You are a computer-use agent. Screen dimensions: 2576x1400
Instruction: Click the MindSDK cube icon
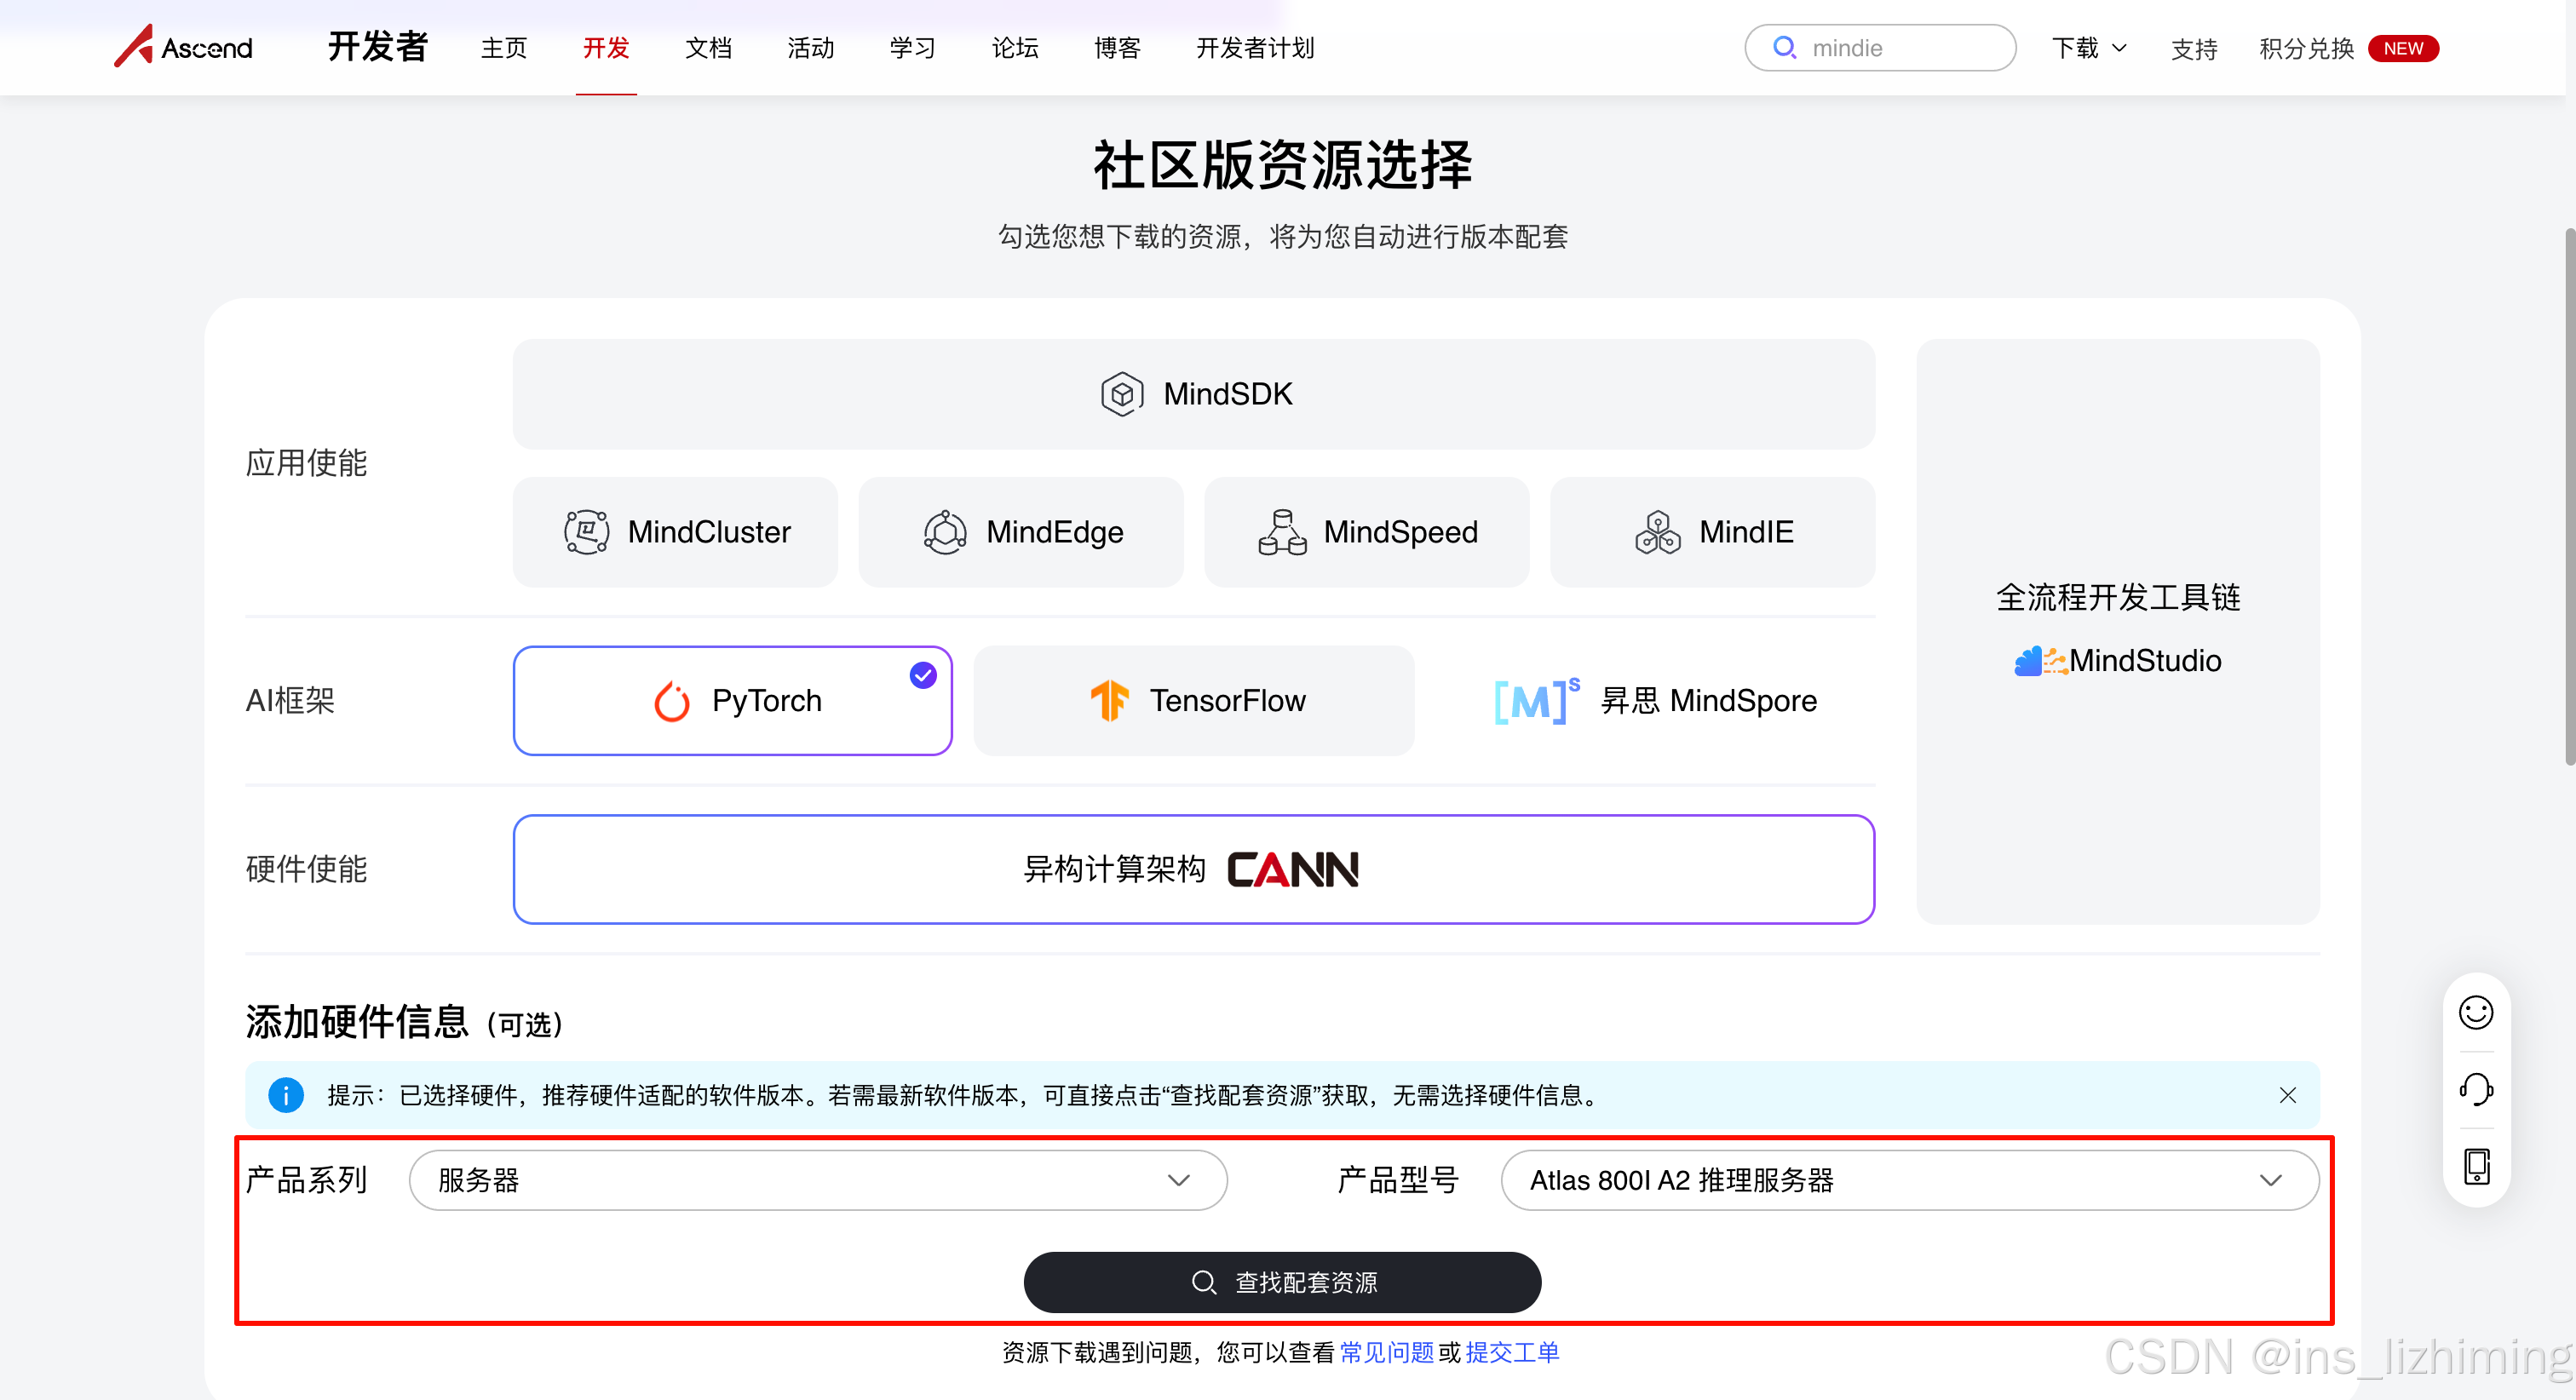1121,394
